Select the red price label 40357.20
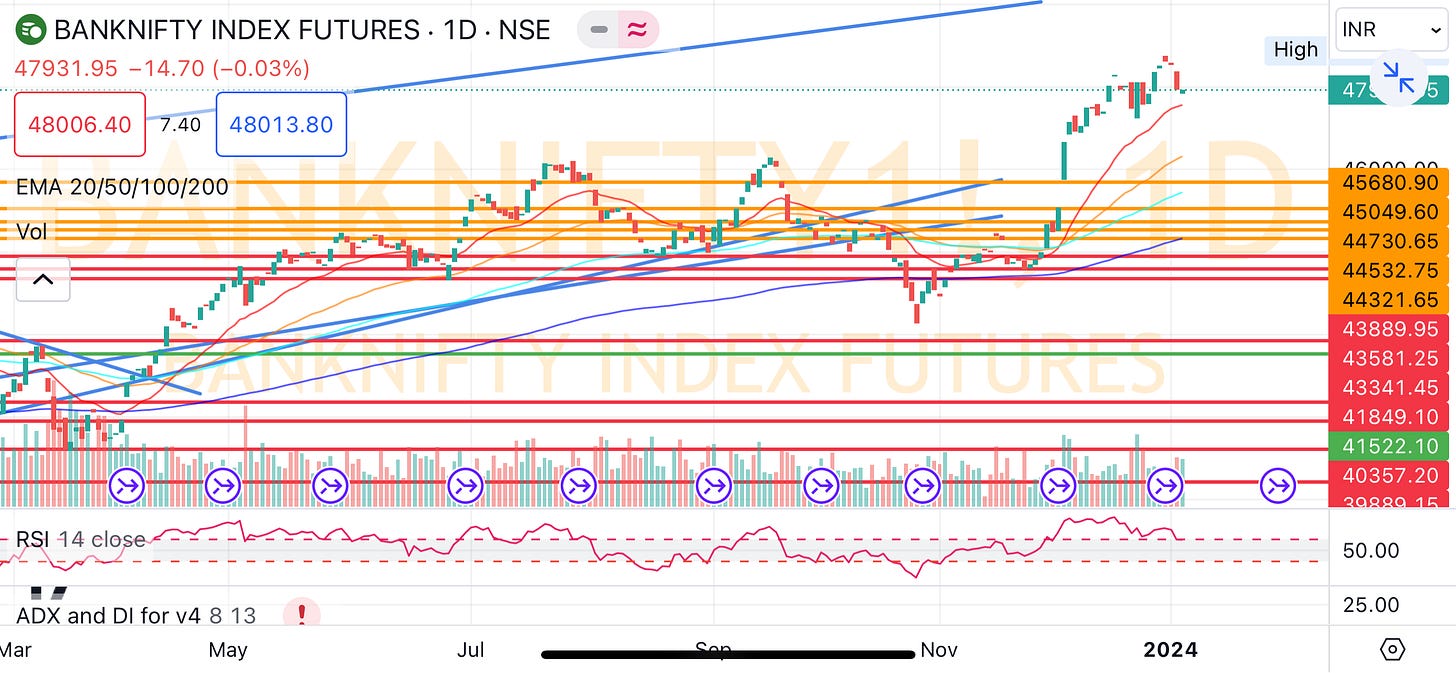Viewport: 1456px width, 673px height. click(1390, 475)
